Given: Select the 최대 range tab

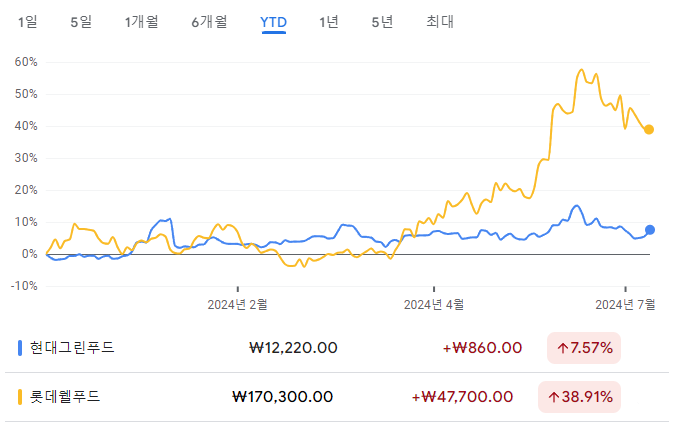Looking at the screenshot, I should 440,22.
